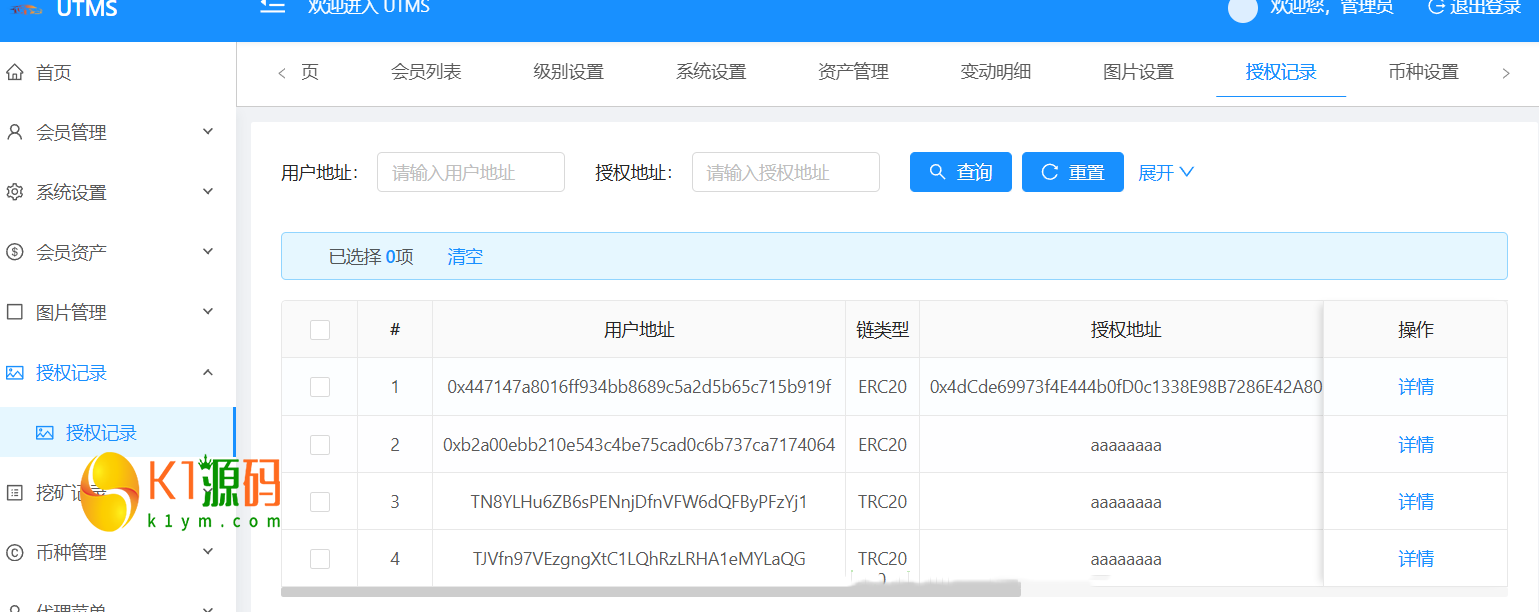Click the selected 授权记录 submenu picture icon
This screenshot has width=1539, height=612.
(45, 432)
